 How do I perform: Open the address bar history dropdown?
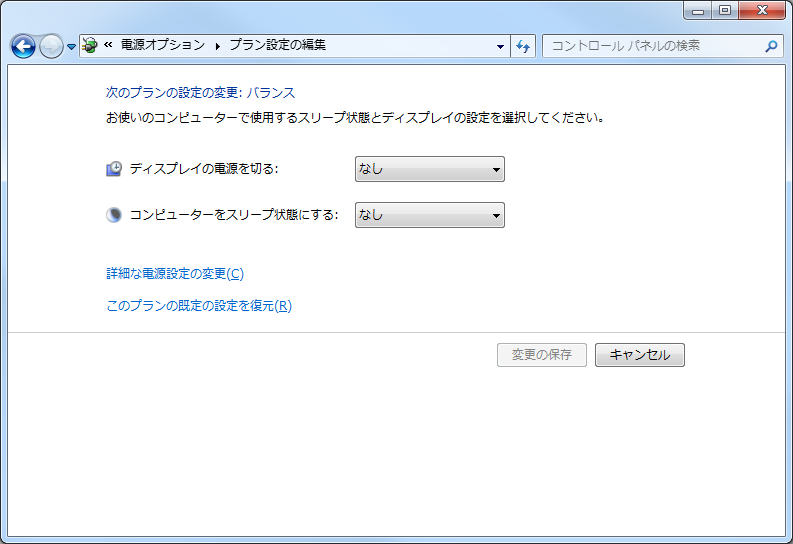501,46
